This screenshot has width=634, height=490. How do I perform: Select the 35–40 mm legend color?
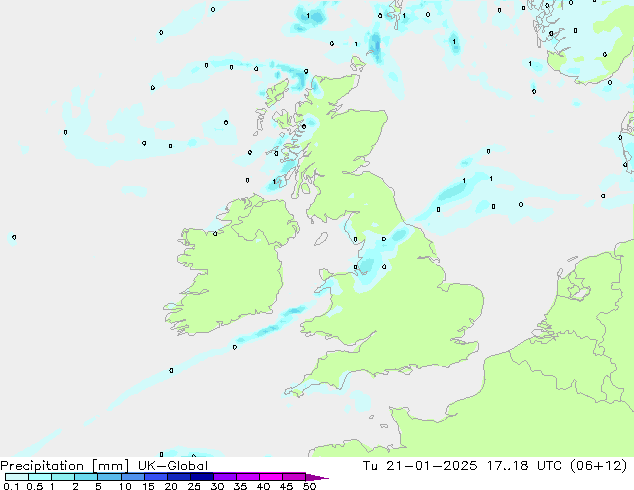[x=248, y=477]
